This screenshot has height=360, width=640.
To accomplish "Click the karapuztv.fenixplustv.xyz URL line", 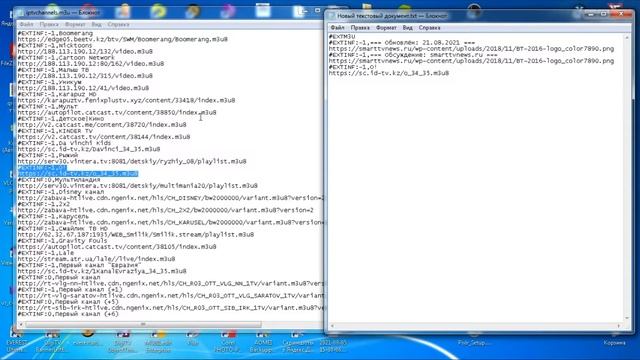I will point(126,100).
